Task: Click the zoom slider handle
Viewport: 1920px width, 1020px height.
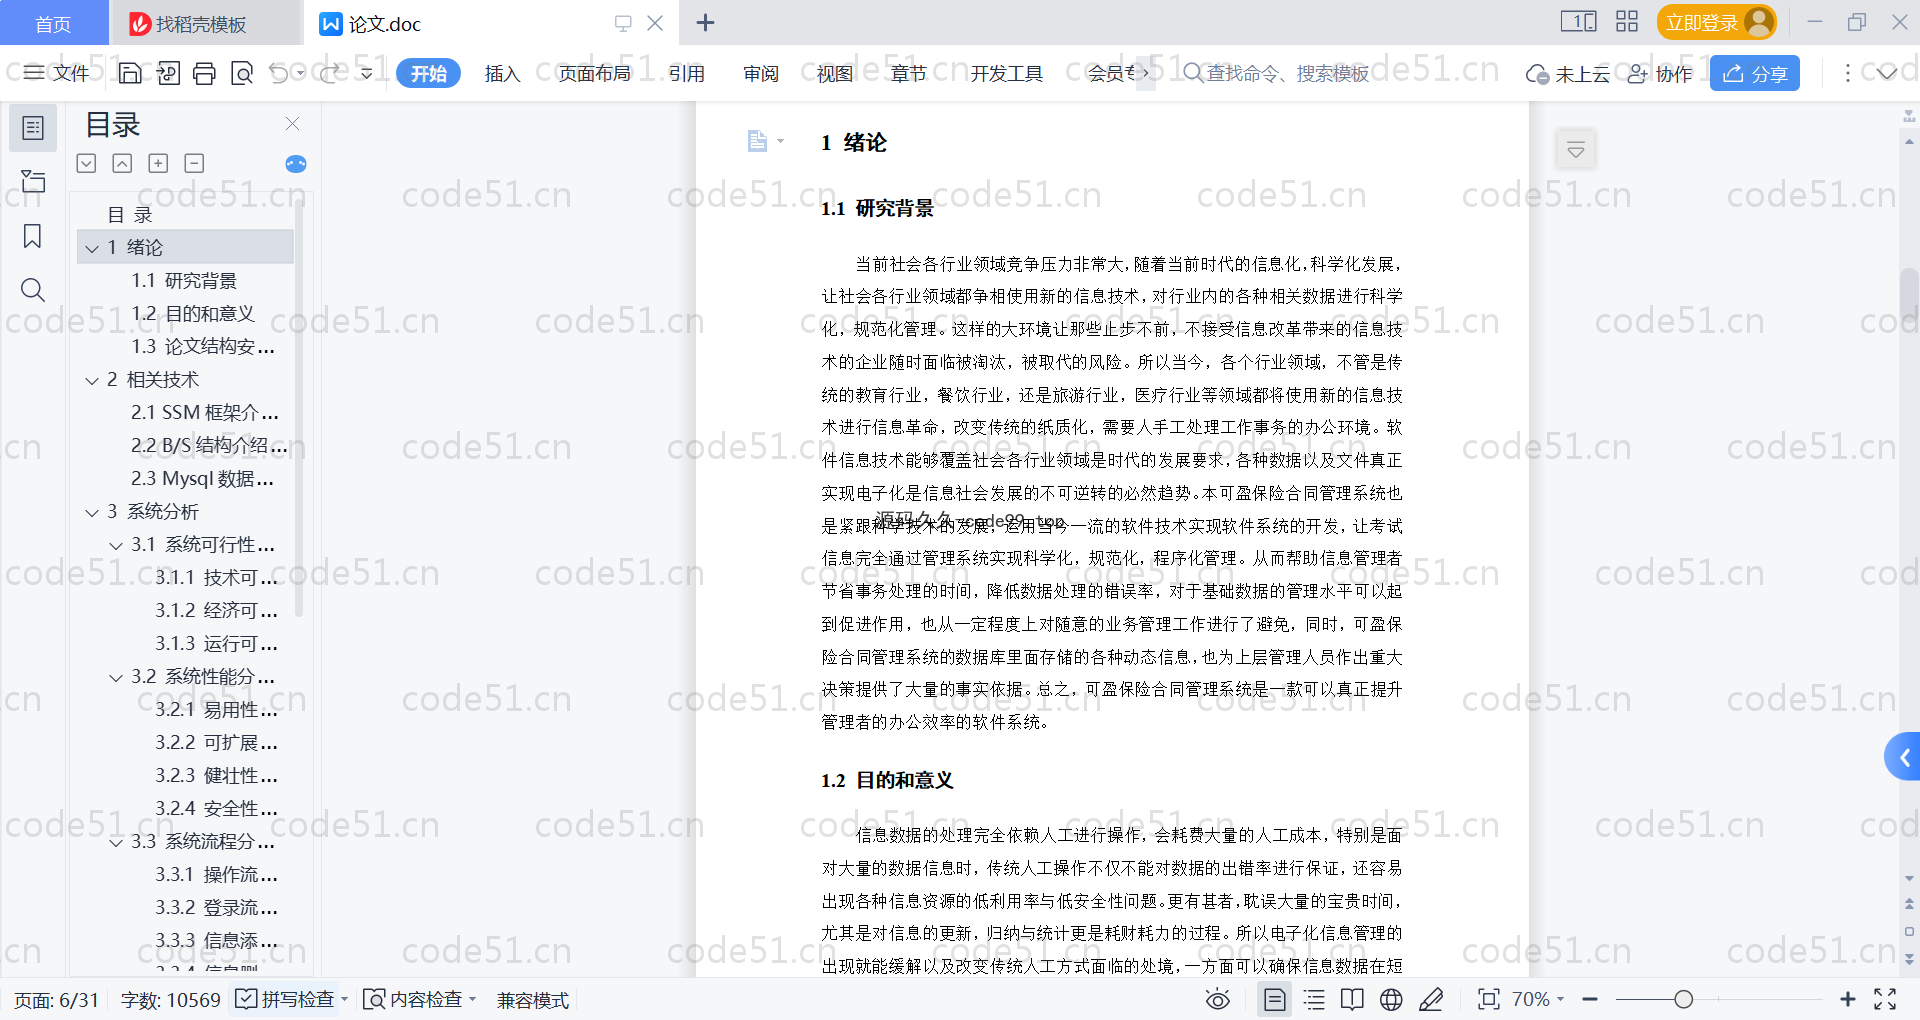Action: [1683, 999]
